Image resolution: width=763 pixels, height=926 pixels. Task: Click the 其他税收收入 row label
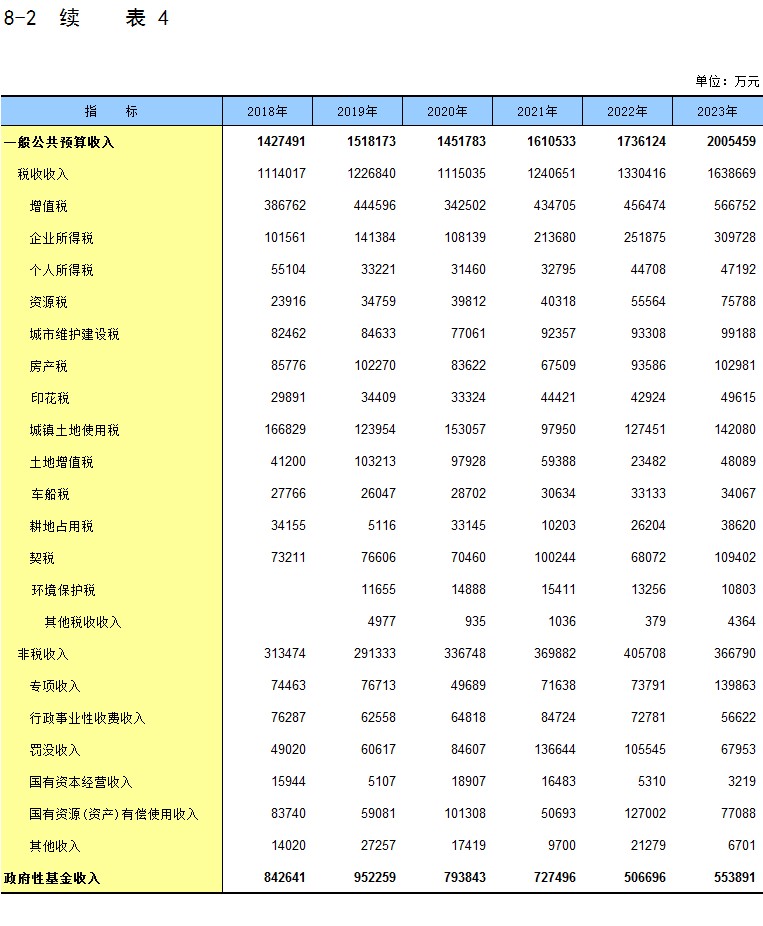83,622
